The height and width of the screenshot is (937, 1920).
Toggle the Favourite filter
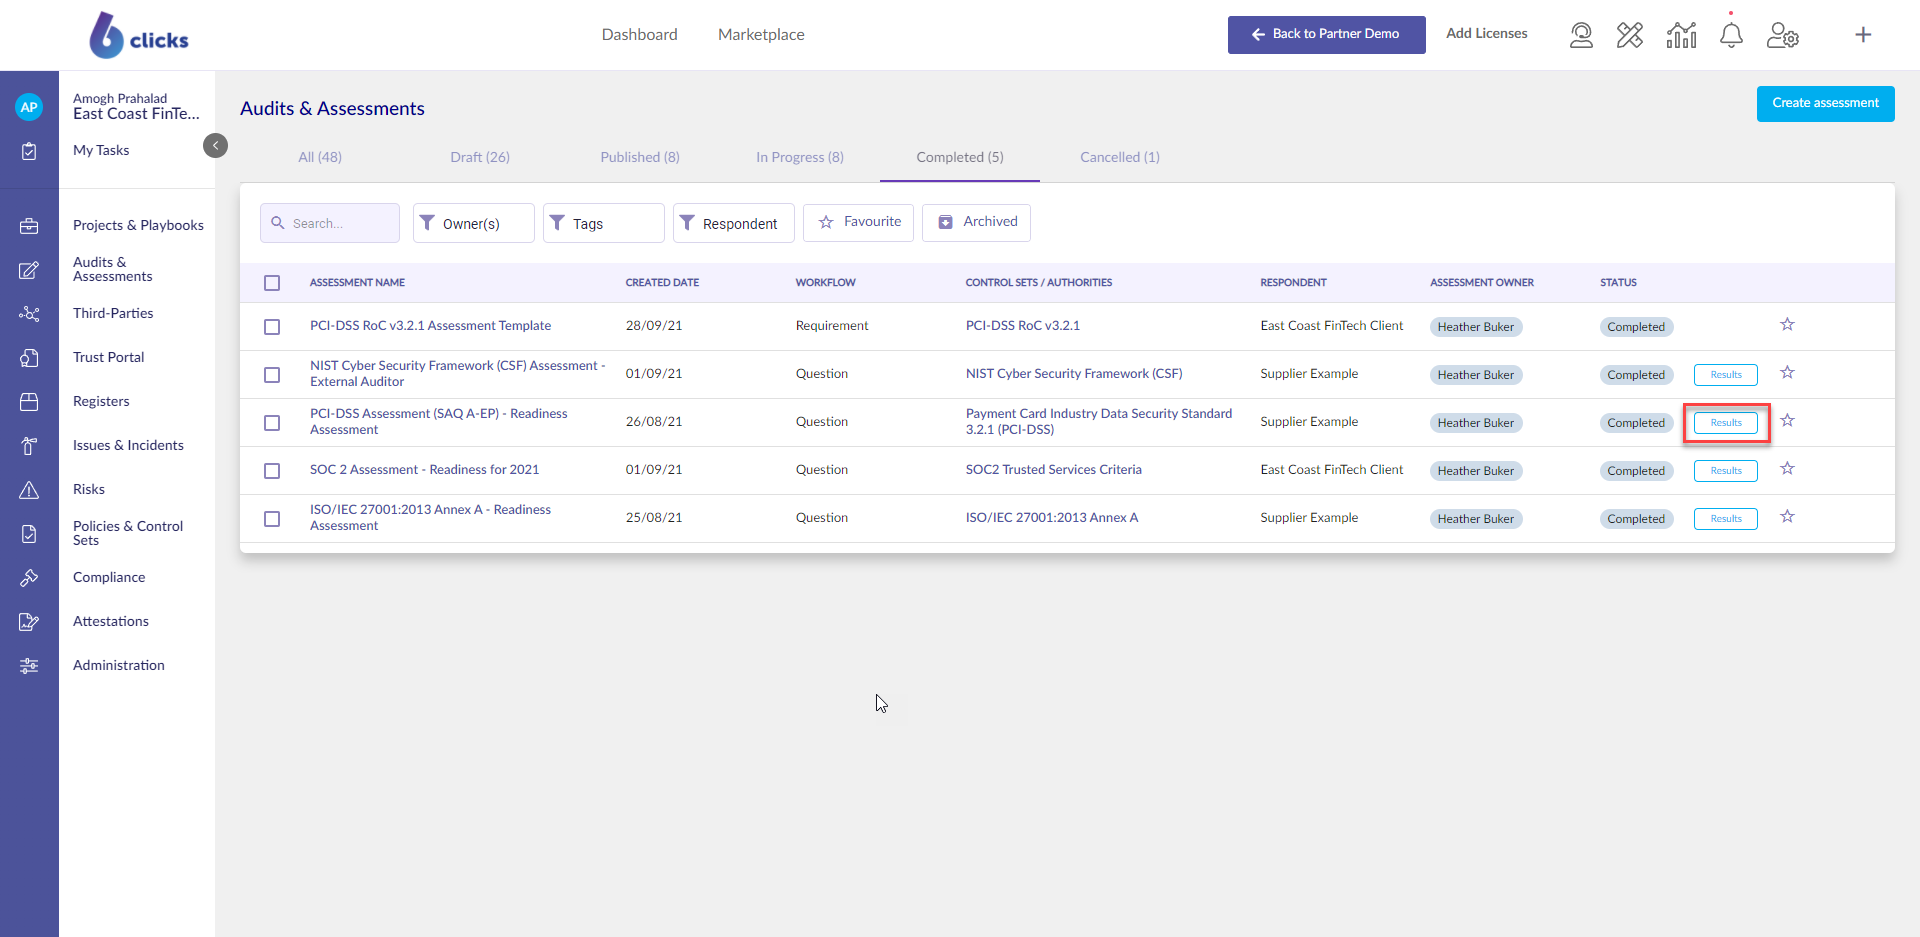tap(858, 222)
